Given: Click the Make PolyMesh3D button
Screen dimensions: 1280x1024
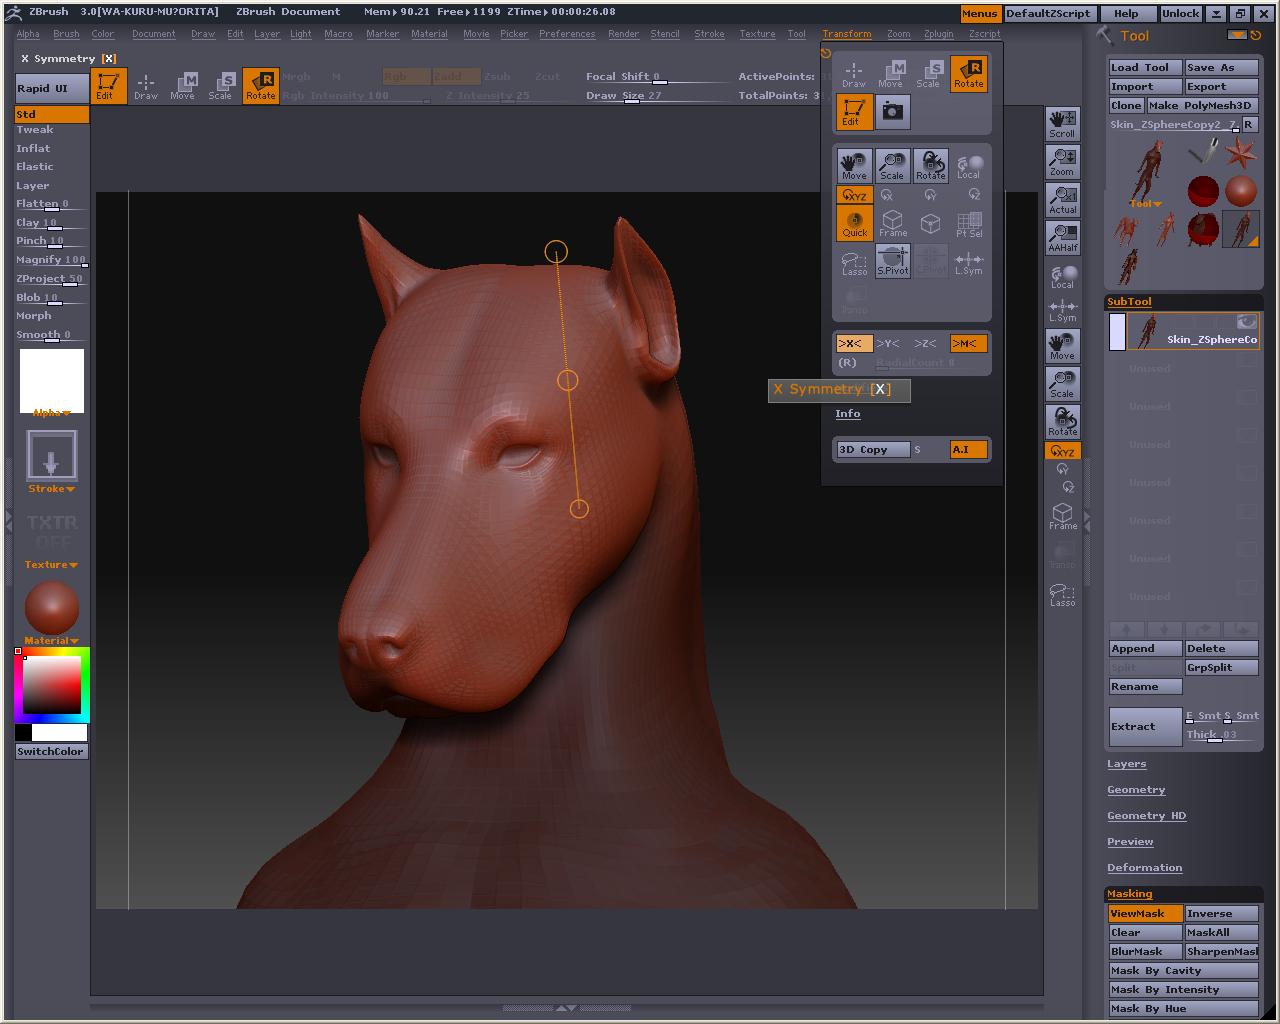Looking at the screenshot, I should pos(1202,105).
